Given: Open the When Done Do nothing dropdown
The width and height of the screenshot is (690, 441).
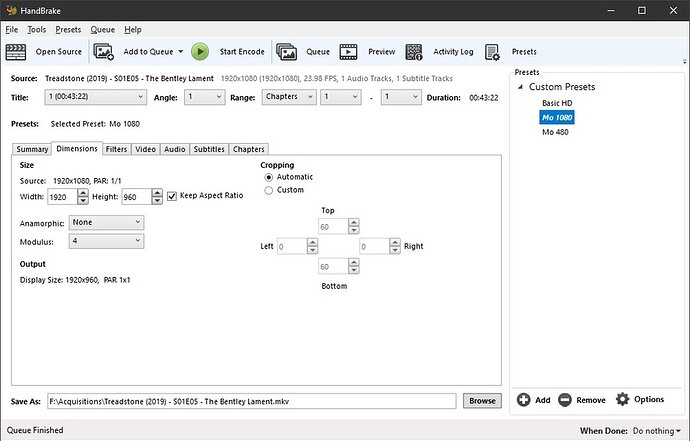Looking at the screenshot, I should point(656,430).
